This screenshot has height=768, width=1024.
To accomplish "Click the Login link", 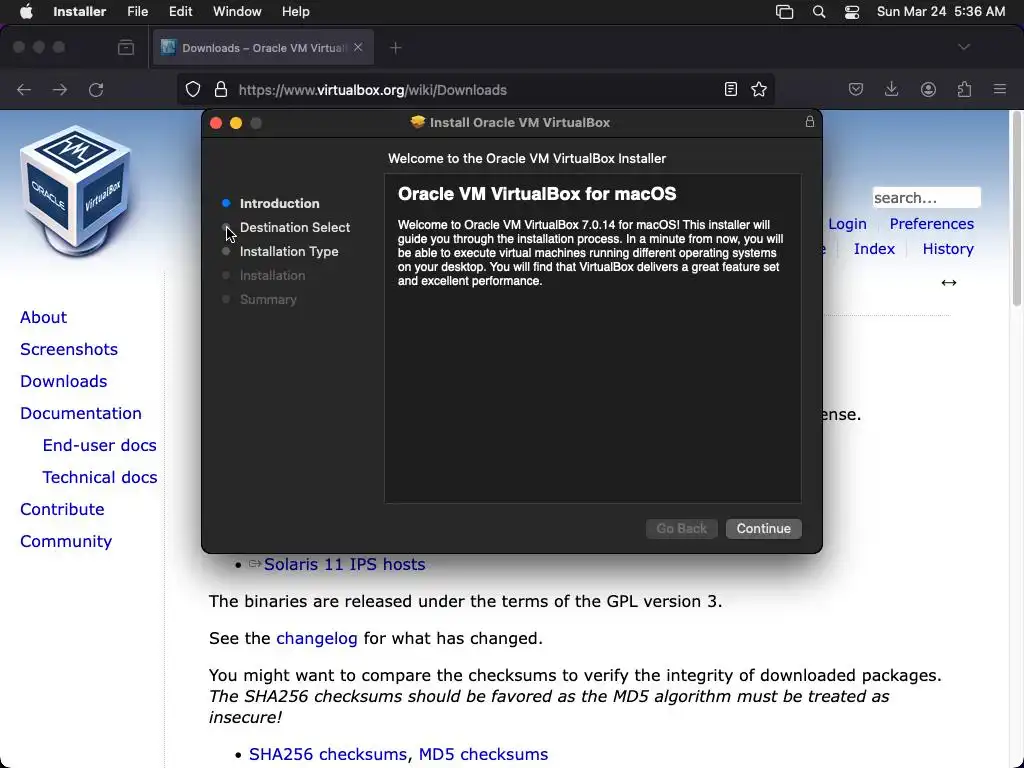I will point(847,224).
